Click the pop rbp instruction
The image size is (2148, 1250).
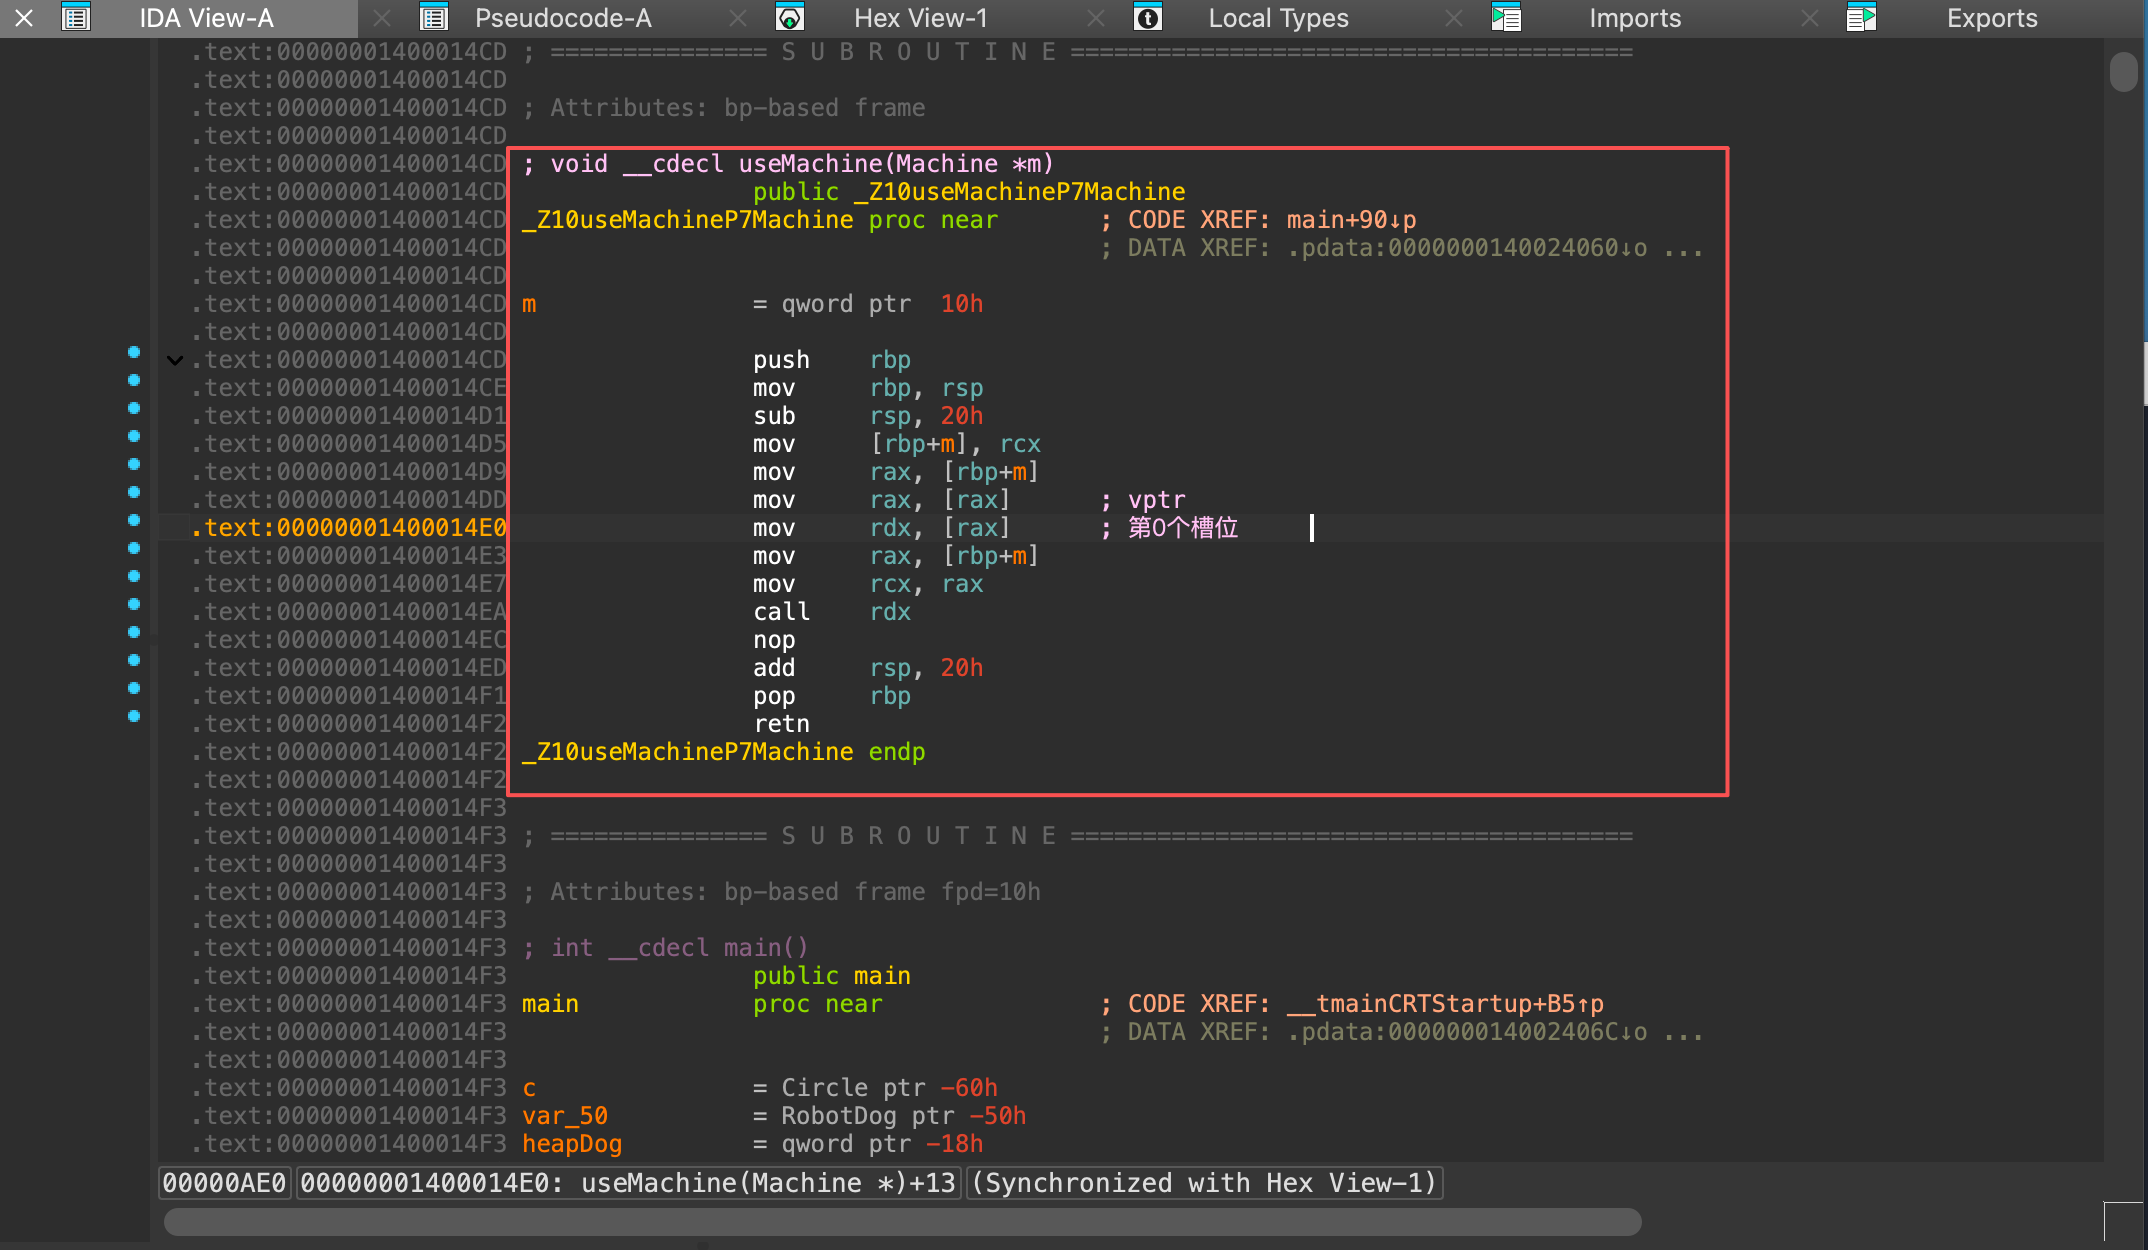(x=832, y=696)
